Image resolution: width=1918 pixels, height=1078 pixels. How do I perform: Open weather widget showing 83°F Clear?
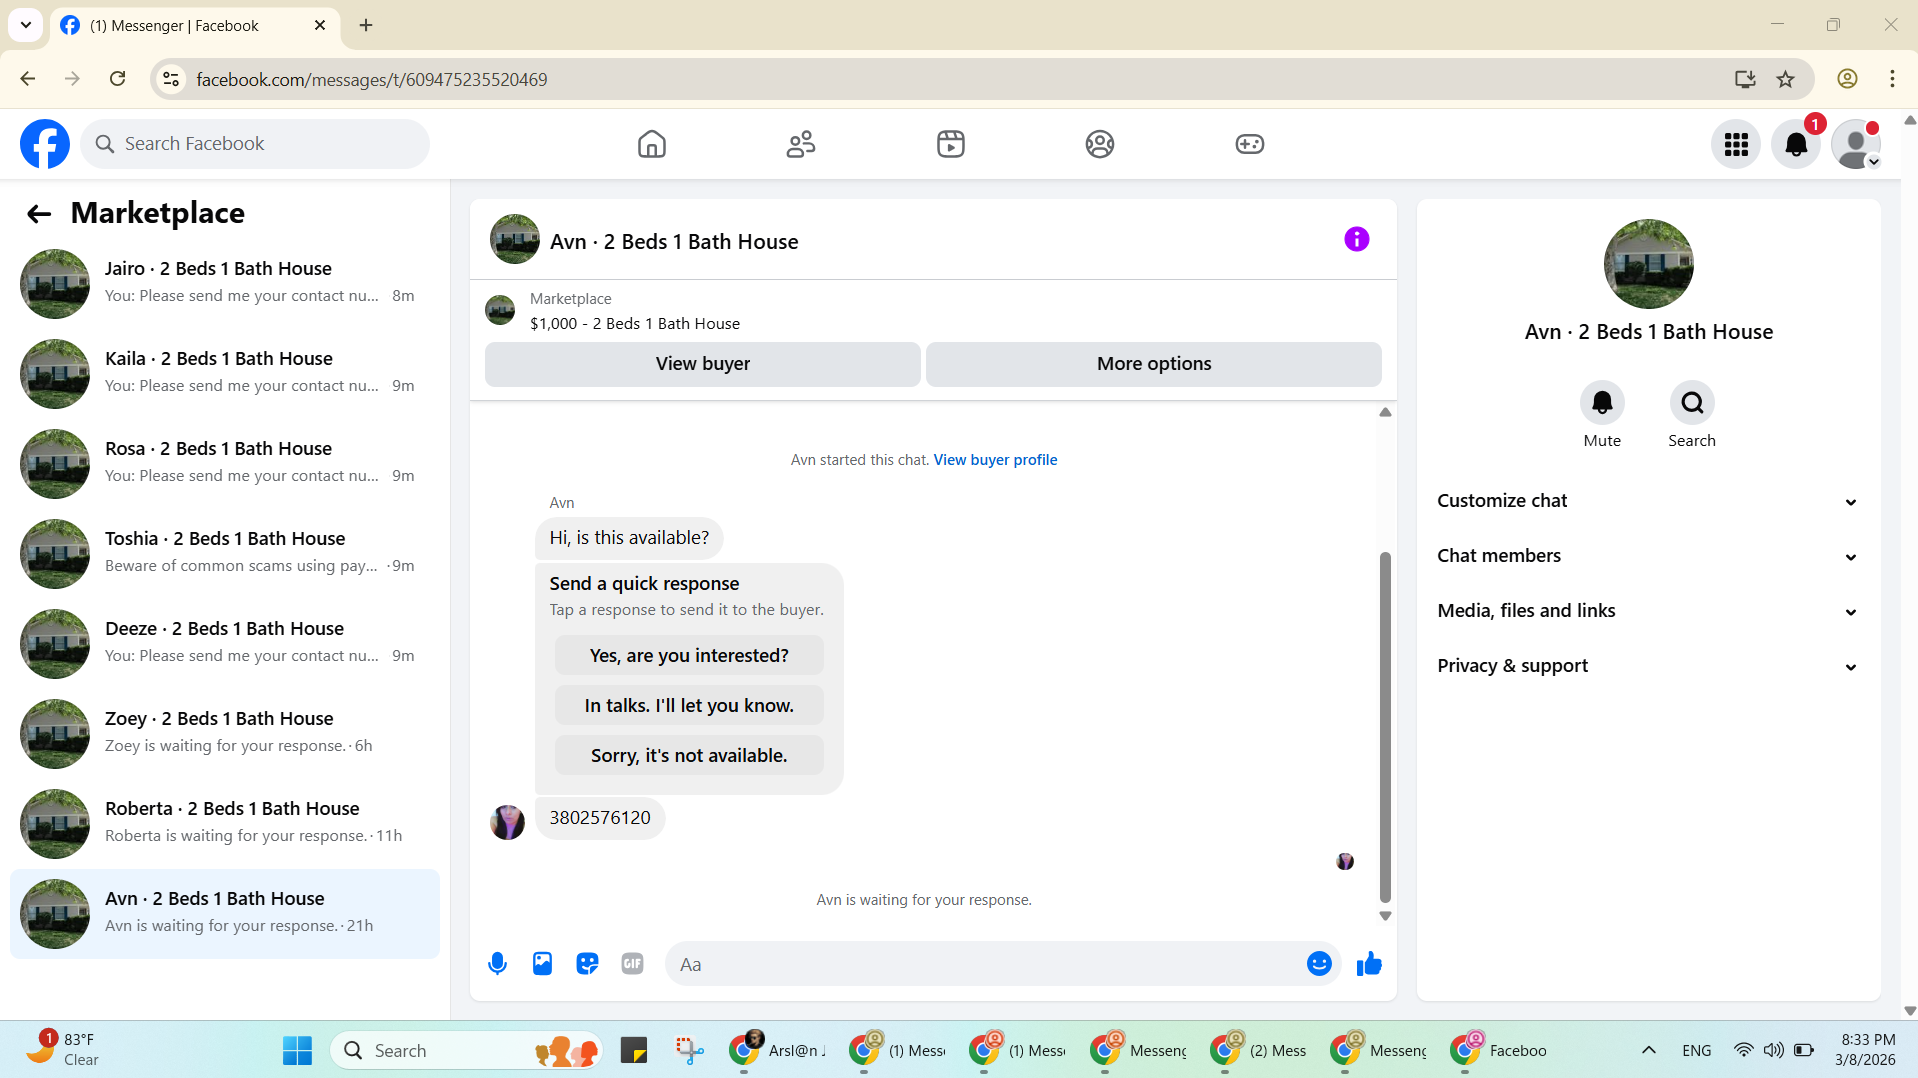click(65, 1049)
